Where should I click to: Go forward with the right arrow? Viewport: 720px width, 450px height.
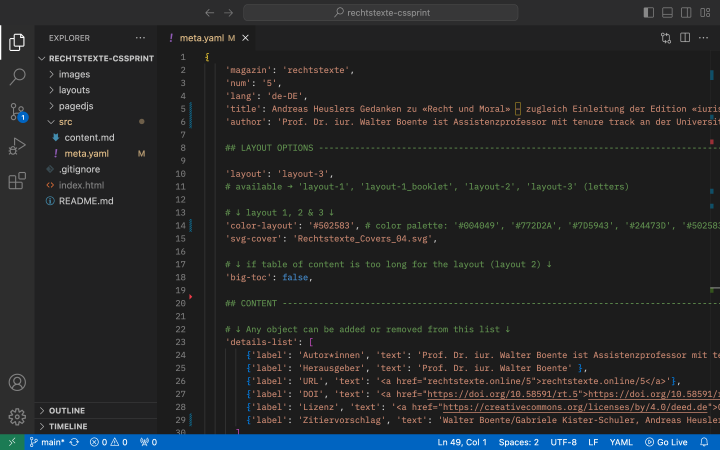click(x=228, y=13)
